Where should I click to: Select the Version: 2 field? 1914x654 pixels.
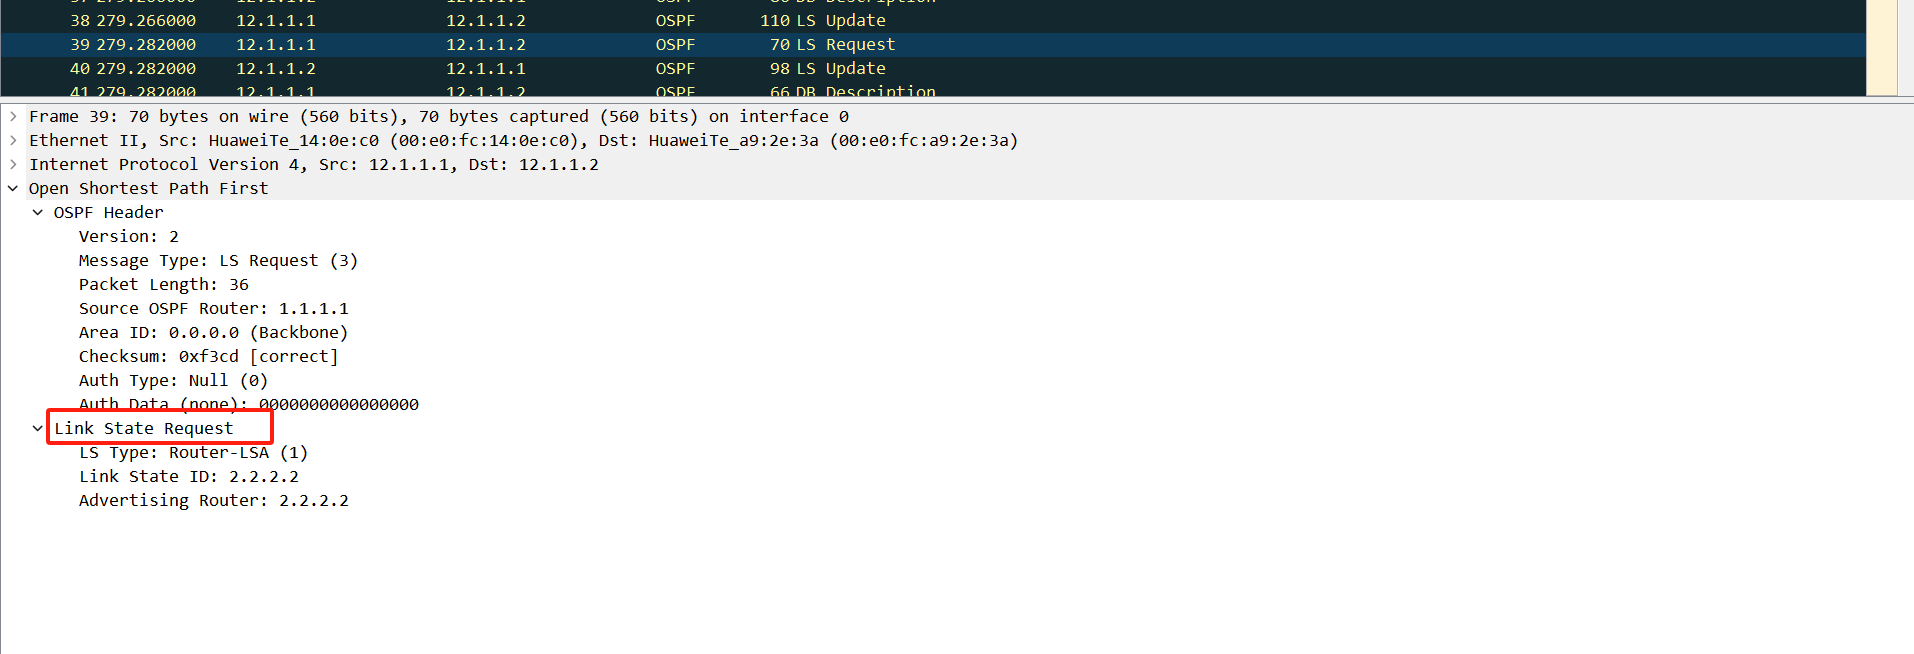click(x=129, y=236)
